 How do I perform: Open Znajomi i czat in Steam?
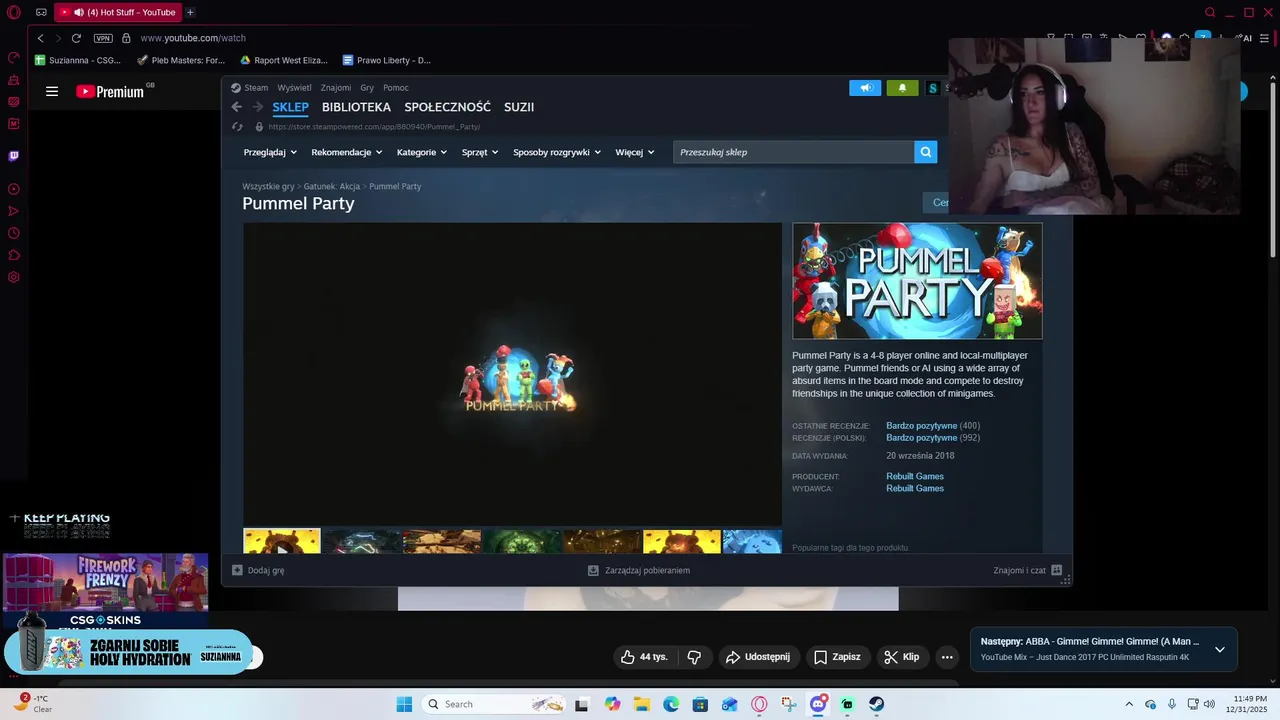pyautogui.click(x=1027, y=570)
